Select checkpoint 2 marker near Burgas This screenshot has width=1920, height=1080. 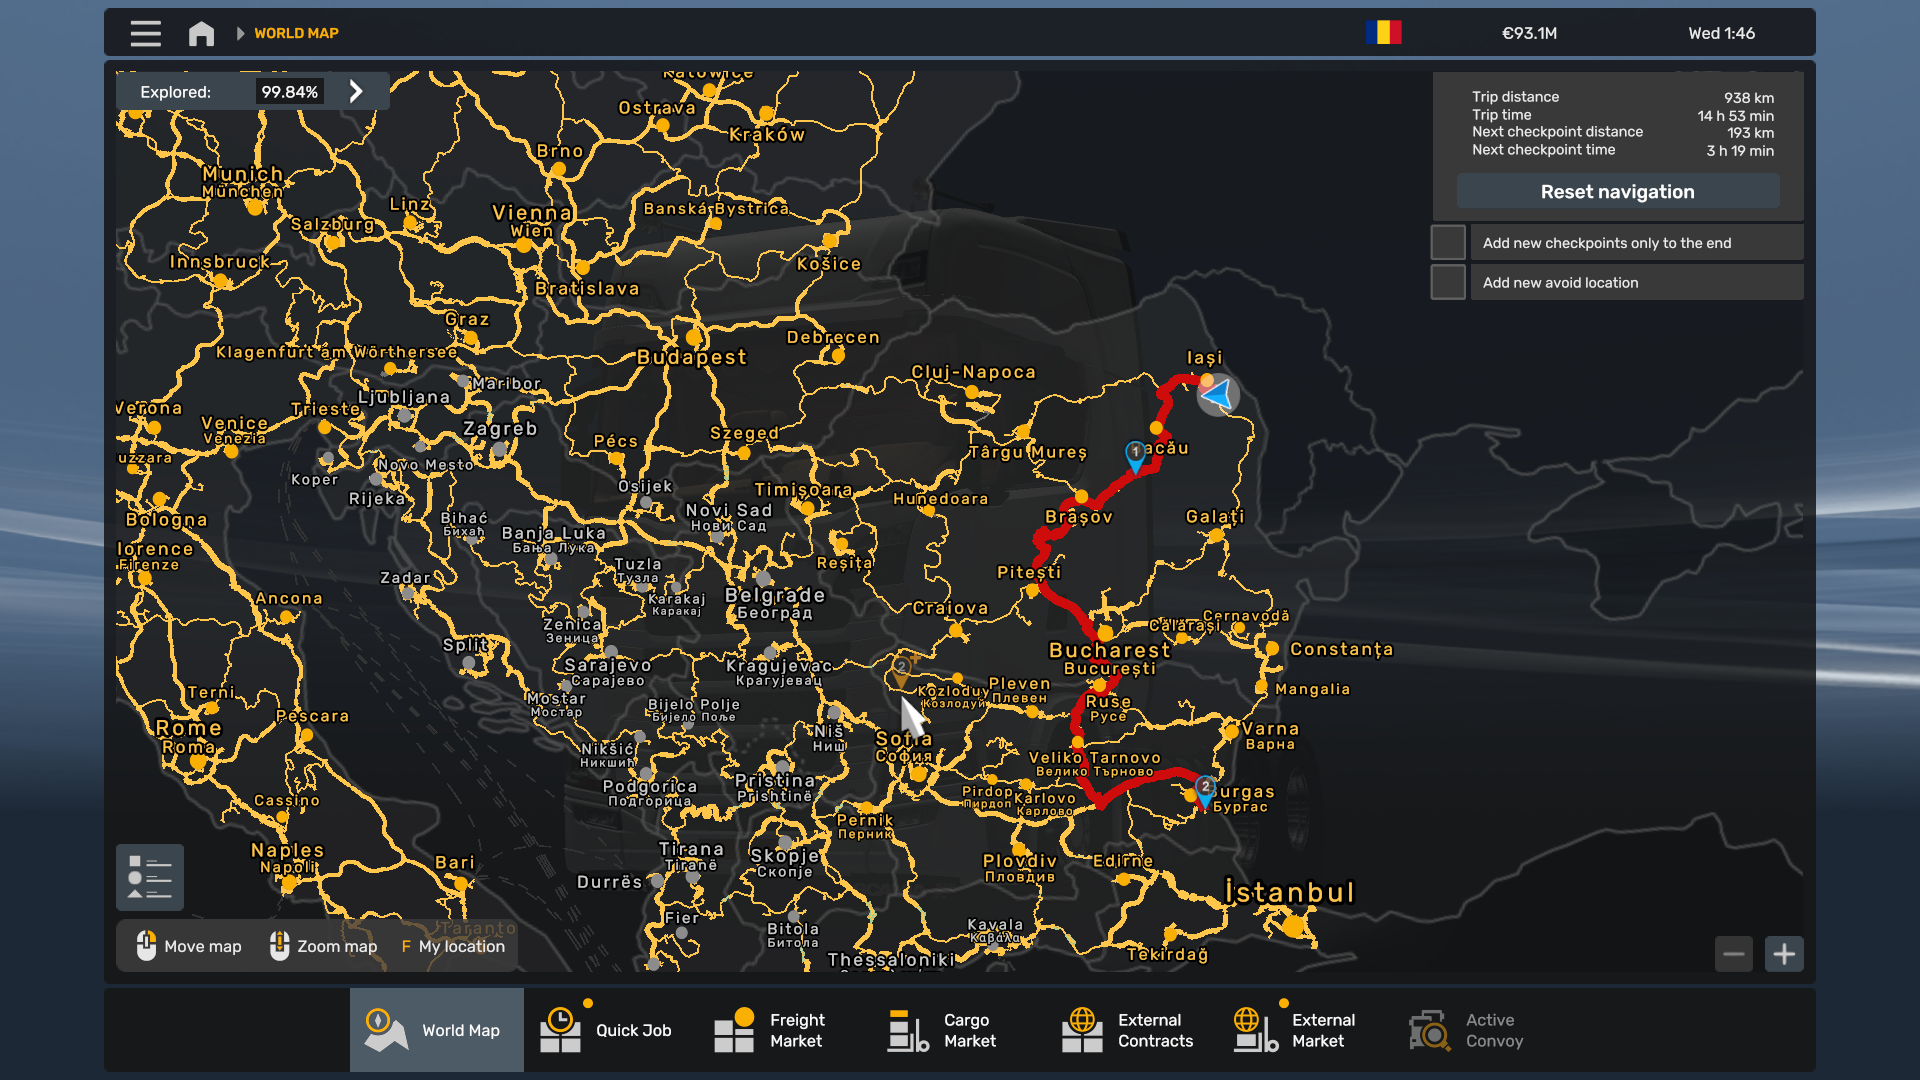coord(1205,789)
